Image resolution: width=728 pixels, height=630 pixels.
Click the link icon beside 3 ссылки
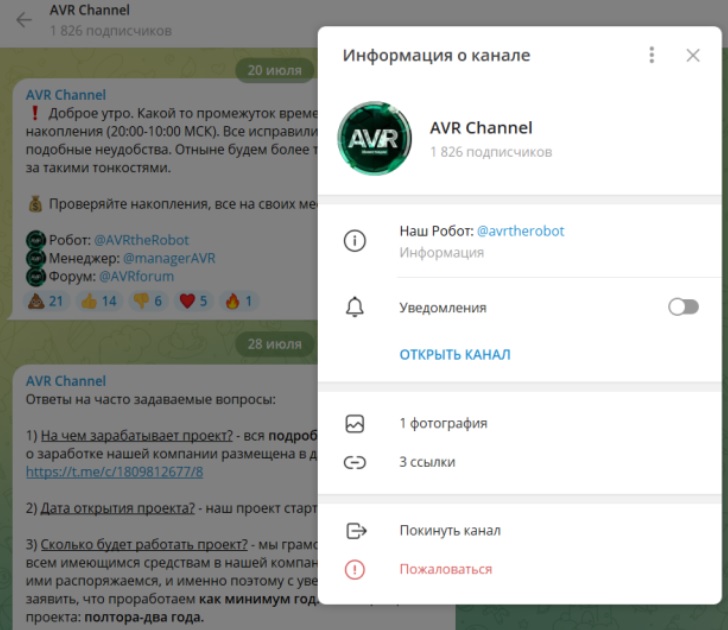click(x=355, y=462)
